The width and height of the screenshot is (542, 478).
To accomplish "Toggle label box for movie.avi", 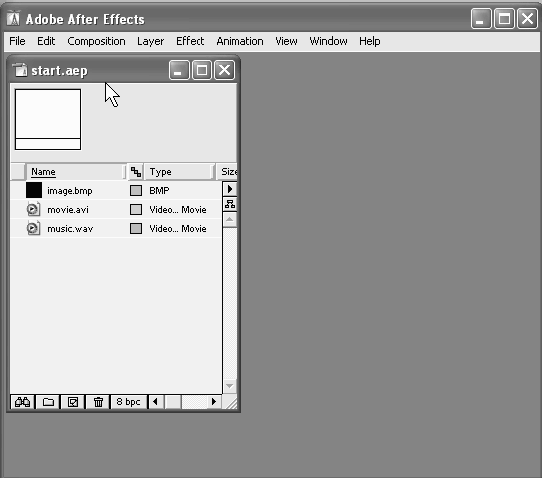I will [x=136, y=209].
